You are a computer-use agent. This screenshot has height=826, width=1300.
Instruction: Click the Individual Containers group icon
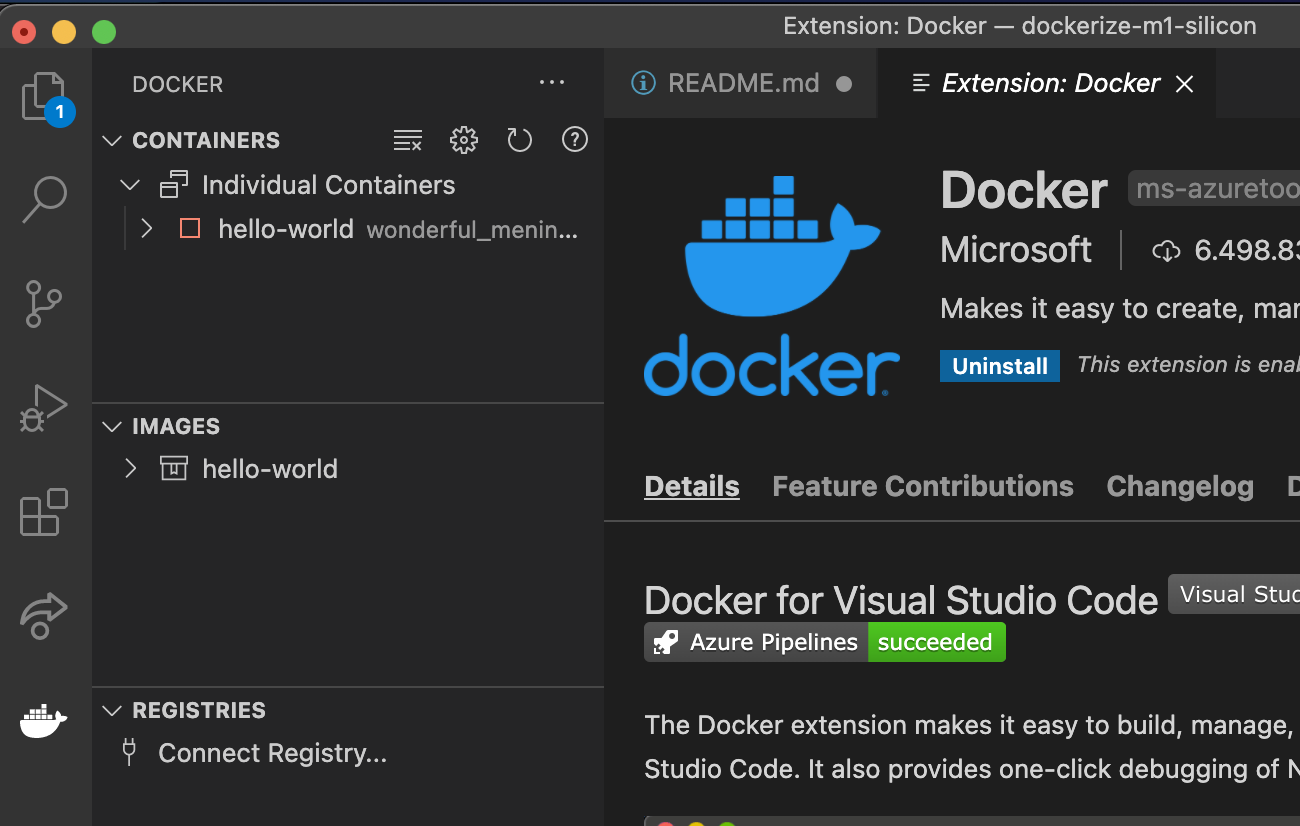(x=174, y=185)
